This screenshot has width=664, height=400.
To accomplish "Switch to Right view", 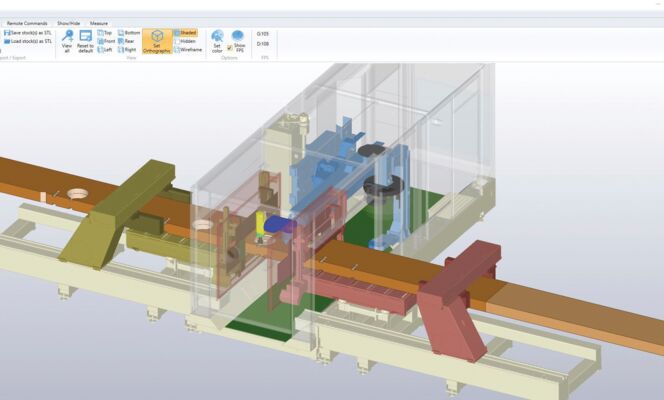I will (x=128, y=49).
